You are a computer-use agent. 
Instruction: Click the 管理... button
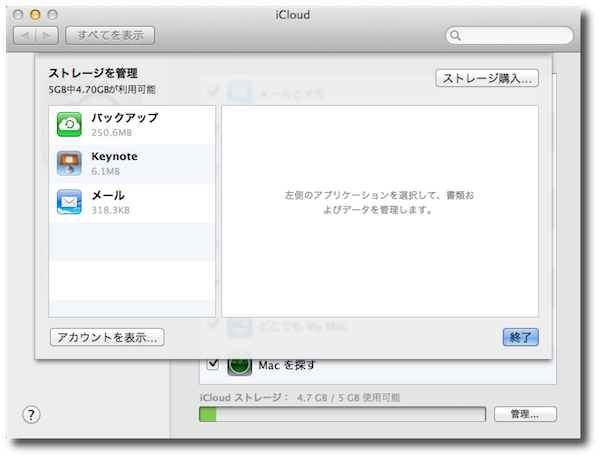pos(525,414)
